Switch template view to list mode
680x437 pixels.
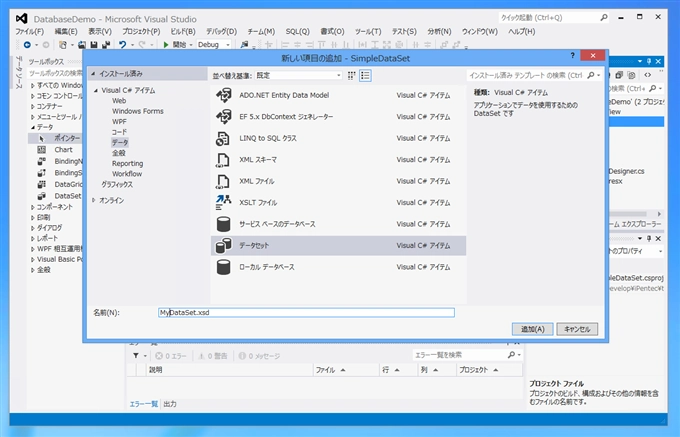pos(365,75)
